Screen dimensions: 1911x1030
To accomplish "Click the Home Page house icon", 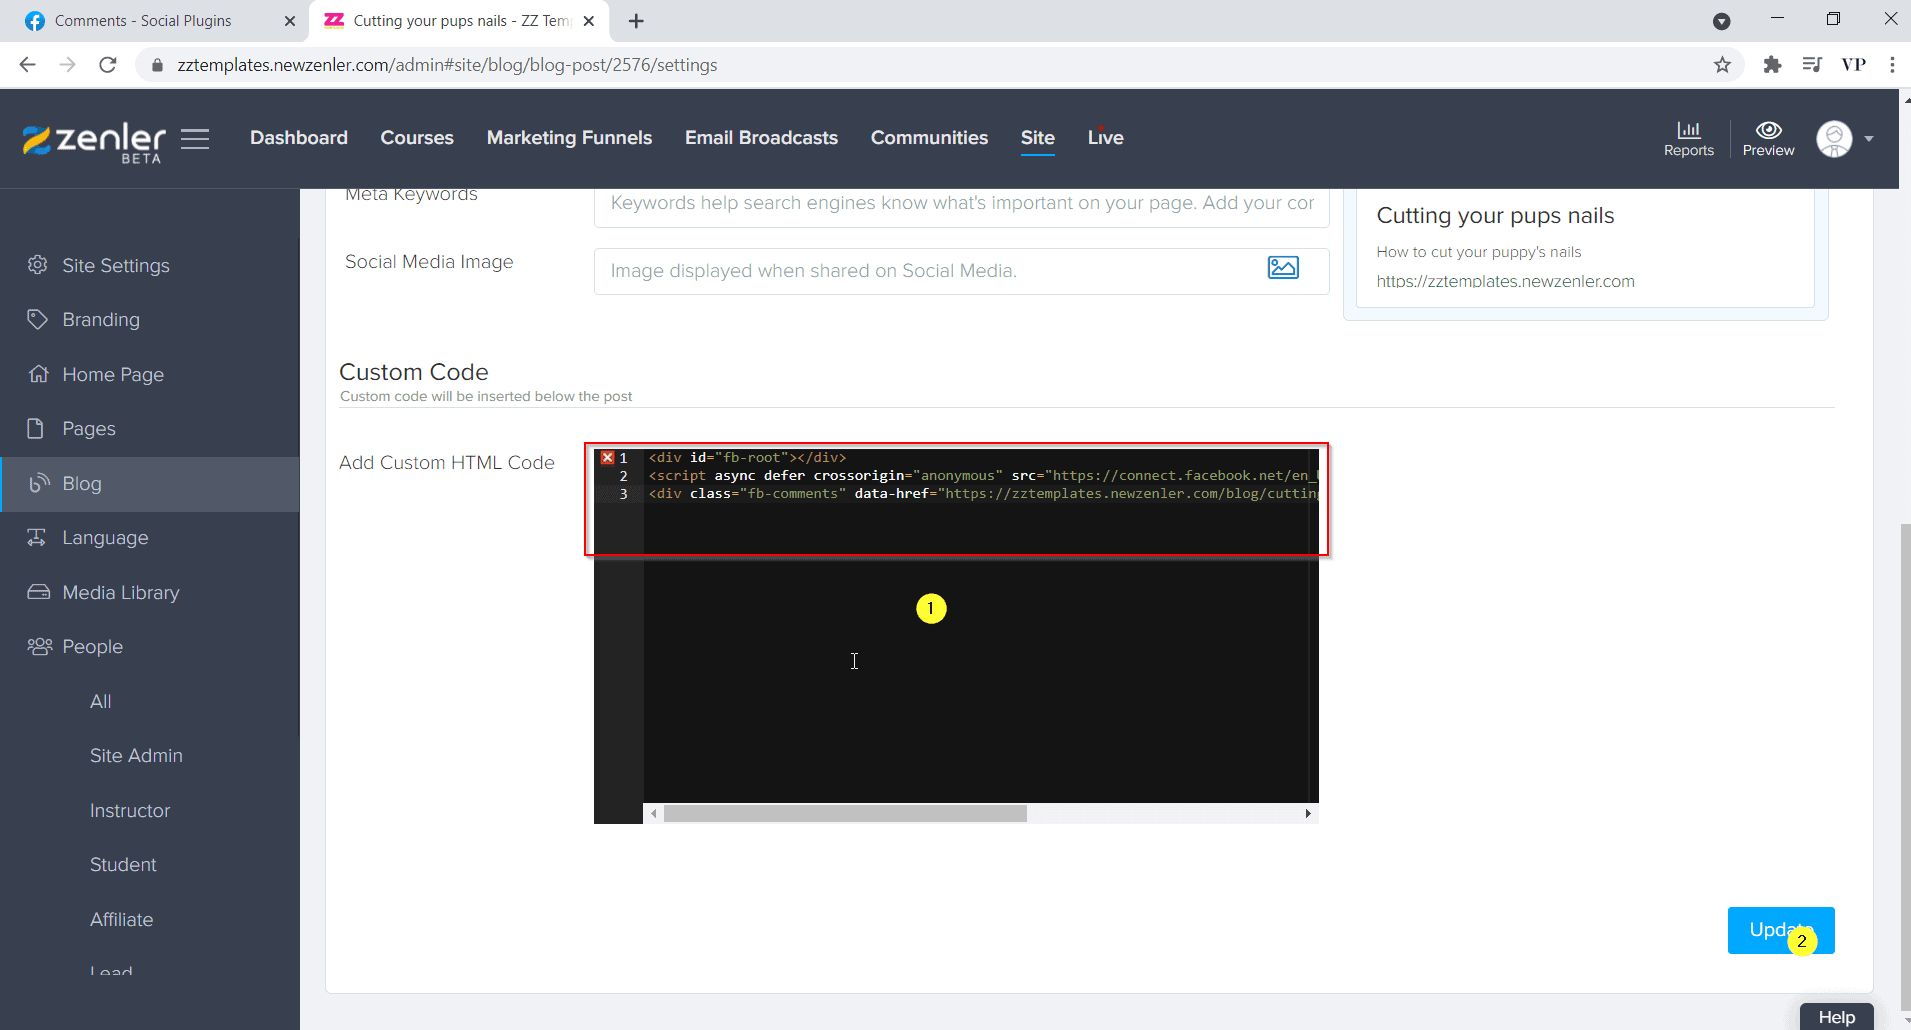I will (x=37, y=374).
